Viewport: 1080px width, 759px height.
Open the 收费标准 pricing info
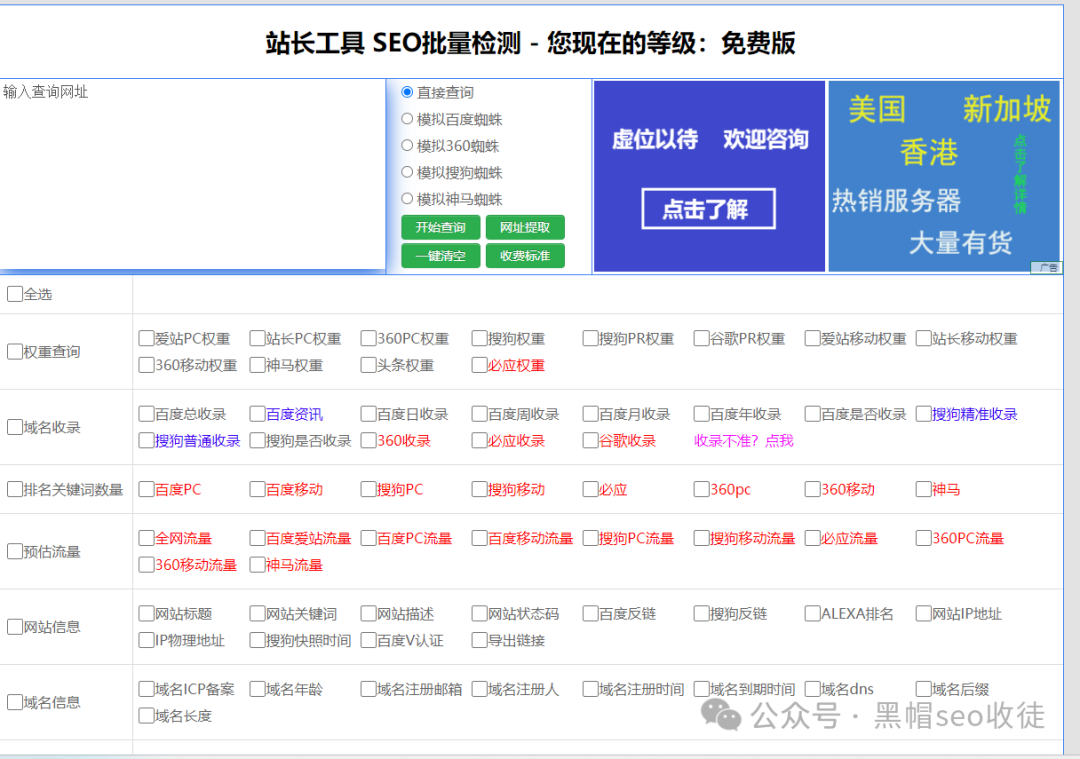(525, 255)
